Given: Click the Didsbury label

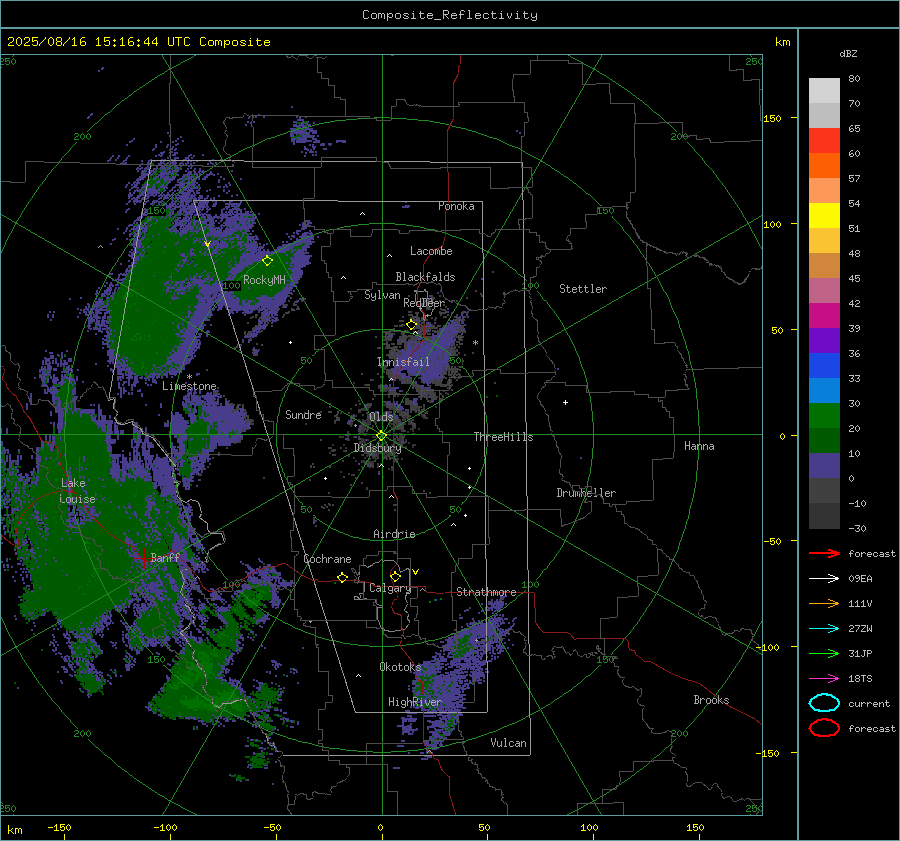Looking at the screenshot, I should 377,448.
